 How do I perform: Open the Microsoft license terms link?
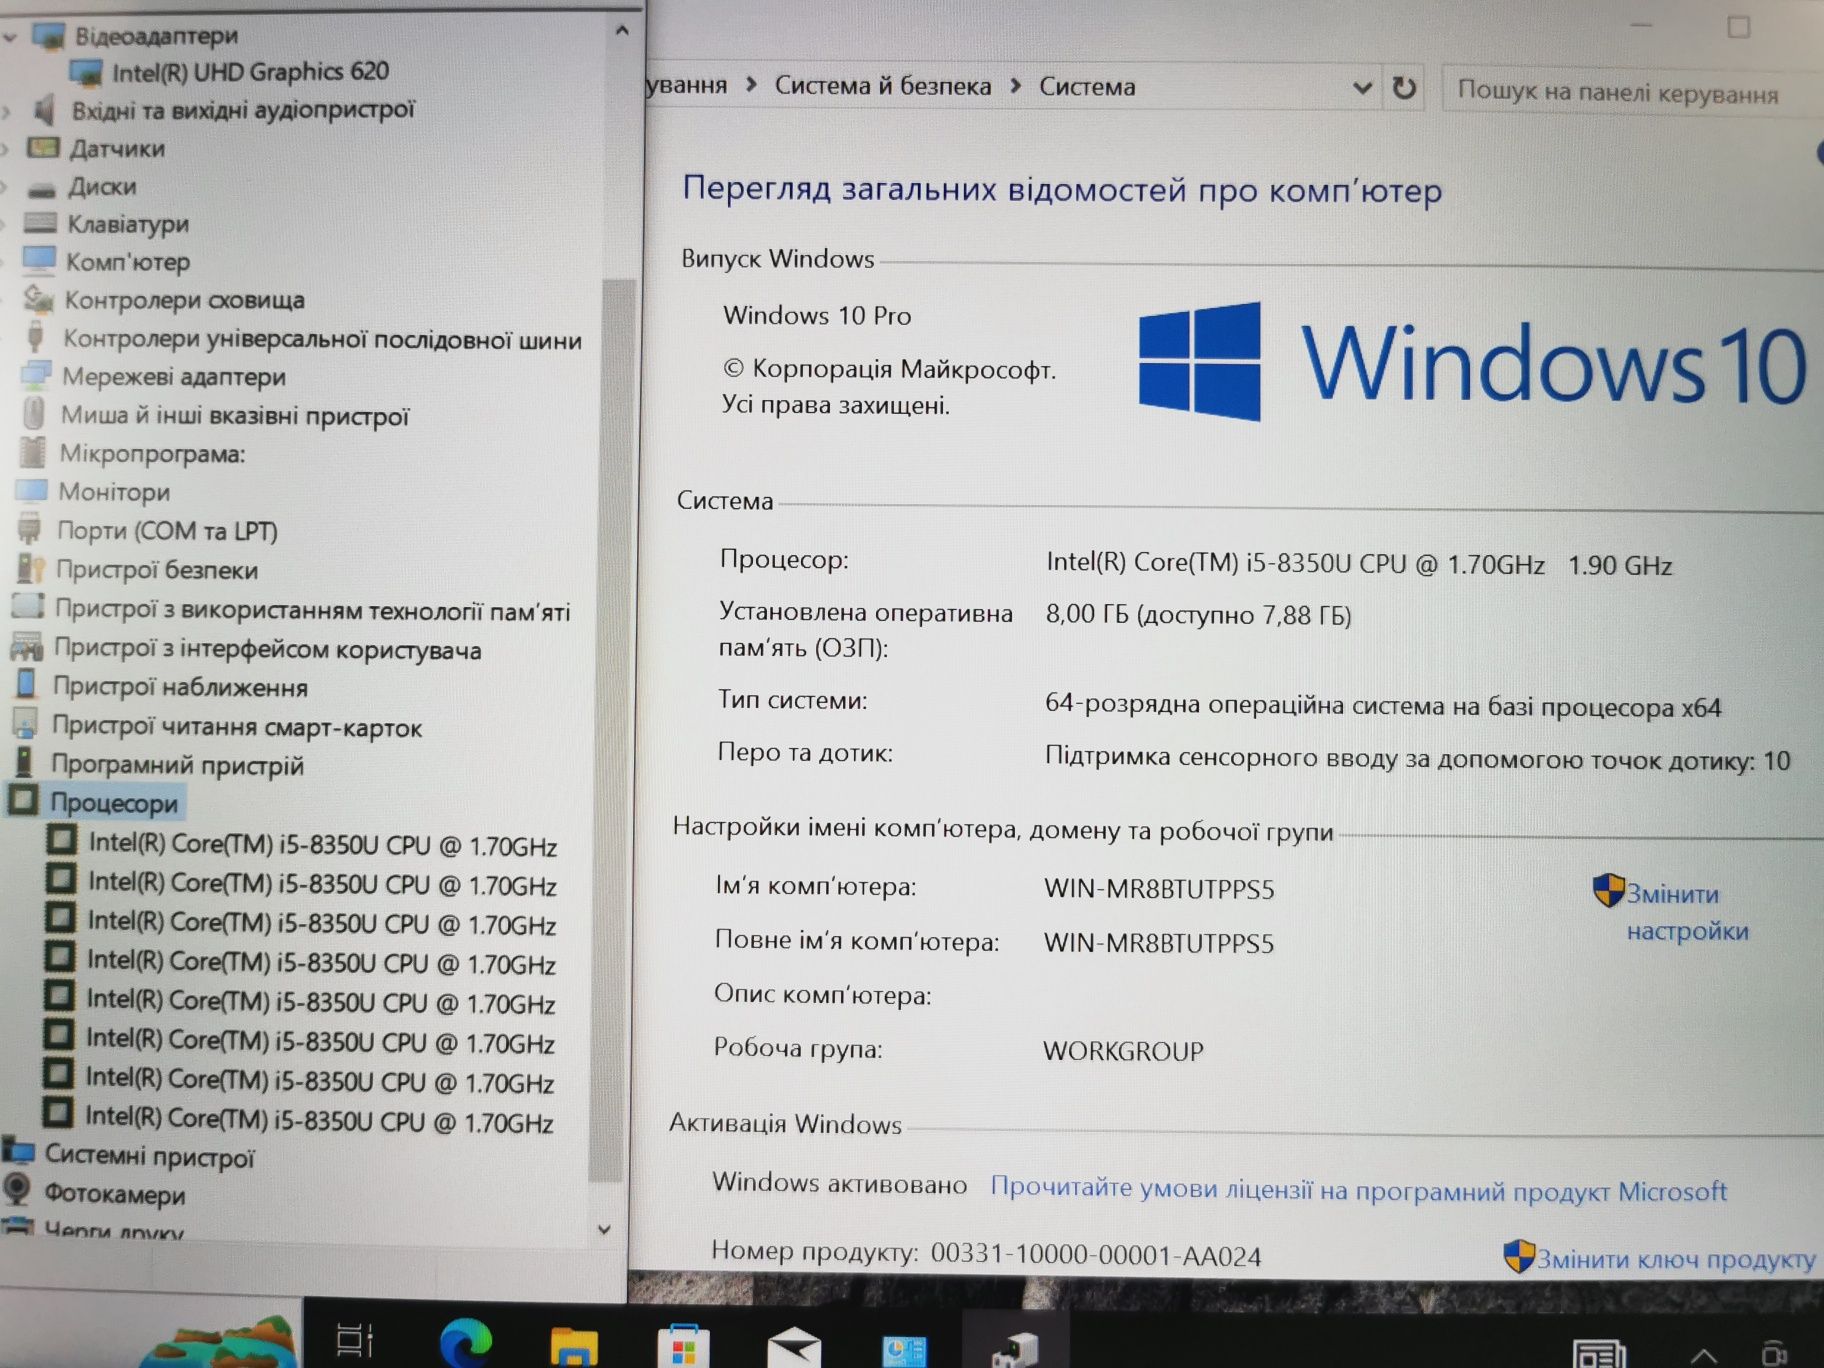click(x=1358, y=1190)
